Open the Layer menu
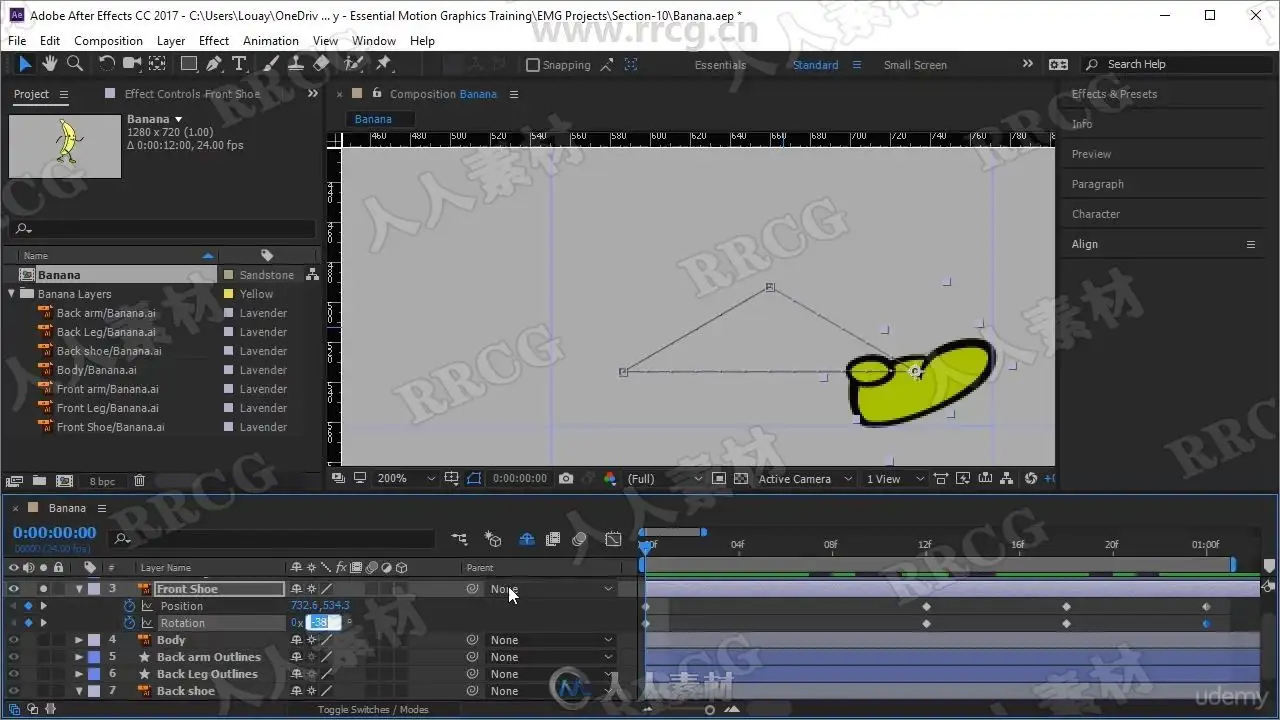Image resolution: width=1280 pixels, height=720 pixels. pos(171,41)
